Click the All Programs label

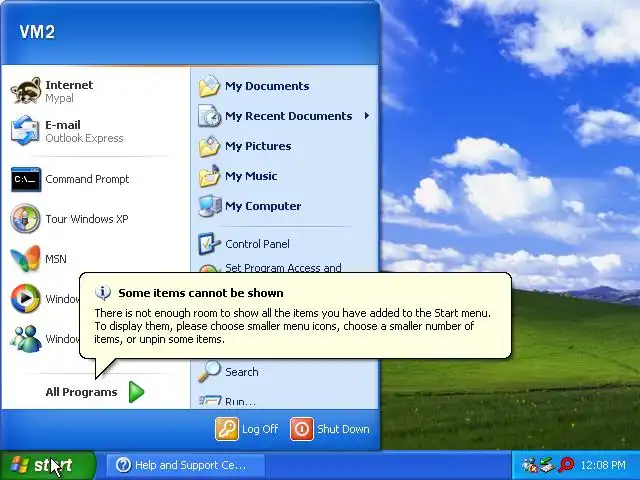tap(81, 392)
